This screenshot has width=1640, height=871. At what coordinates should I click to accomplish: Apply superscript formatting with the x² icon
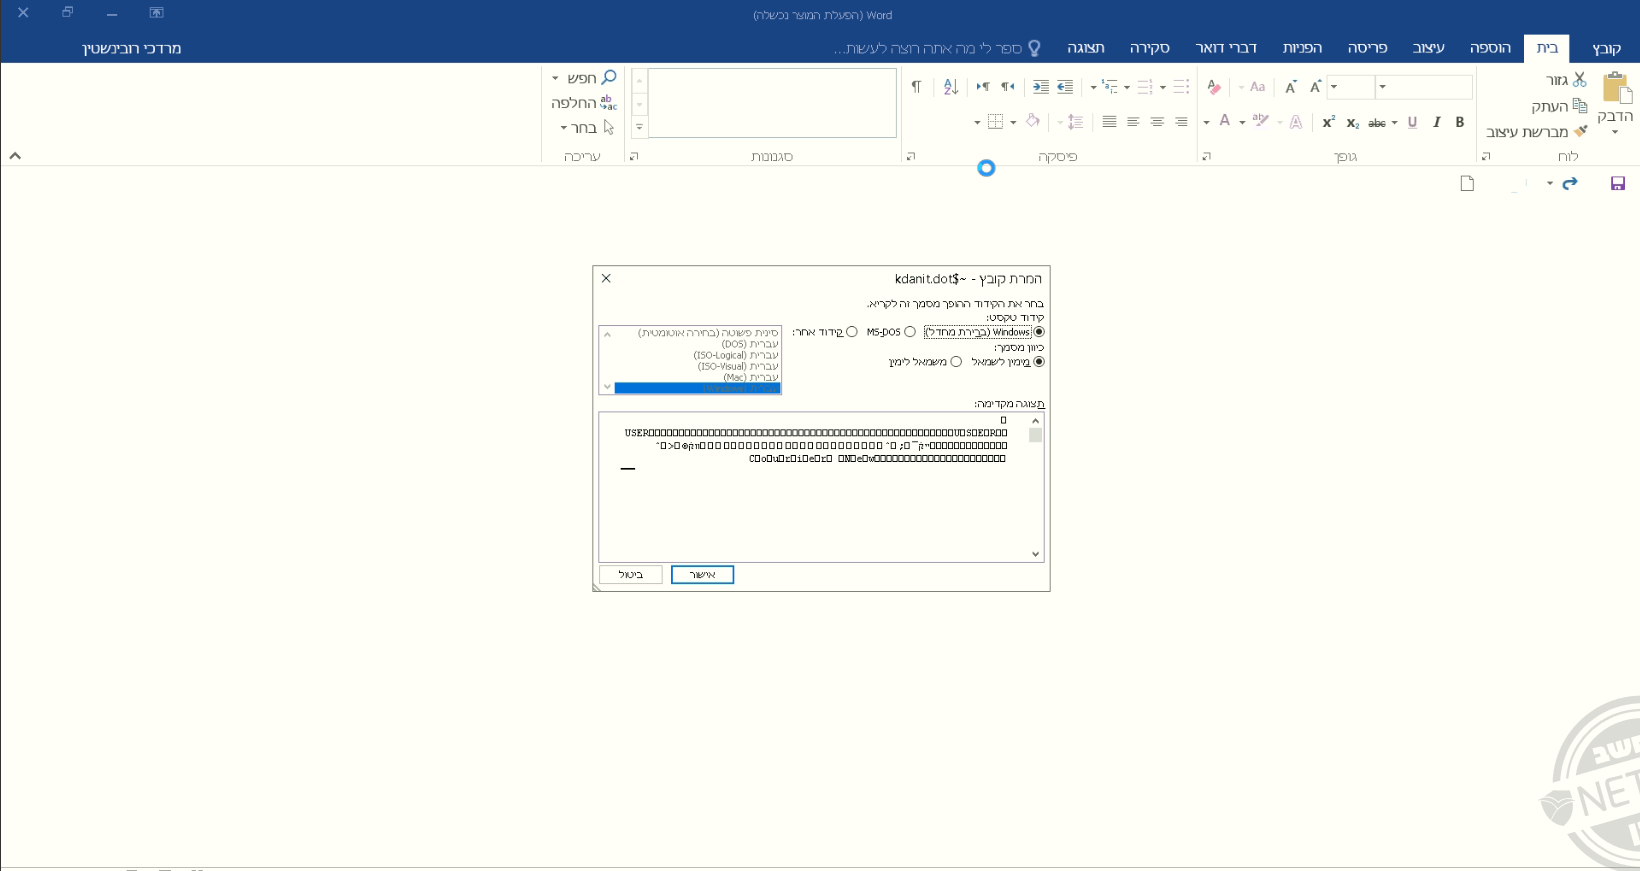[1329, 122]
